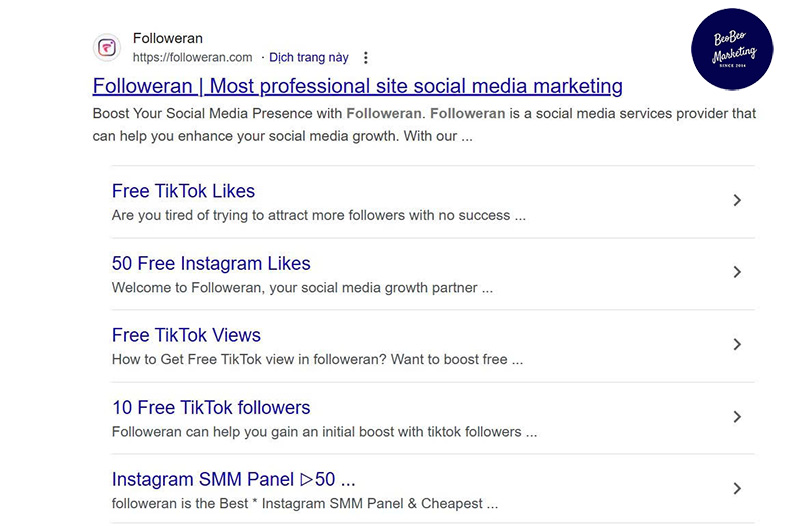The height and width of the screenshot is (526, 800).
Task: Expand the 50 Free Instagram Likes chevron
Action: point(737,272)
